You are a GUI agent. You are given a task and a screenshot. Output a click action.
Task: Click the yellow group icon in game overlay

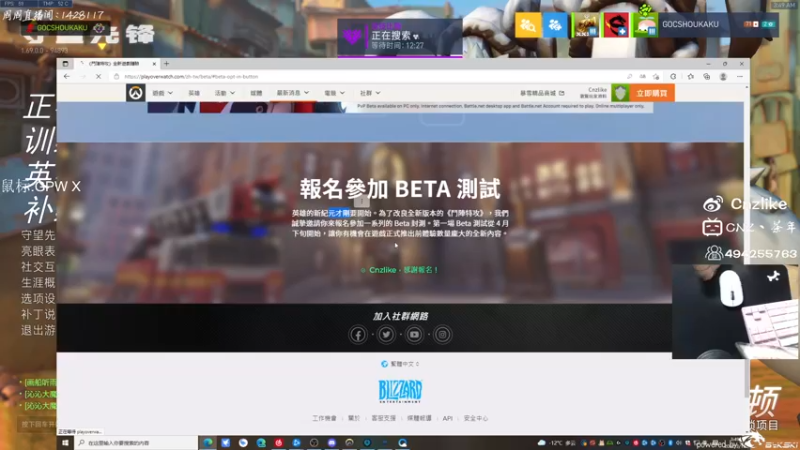(528, 24)
